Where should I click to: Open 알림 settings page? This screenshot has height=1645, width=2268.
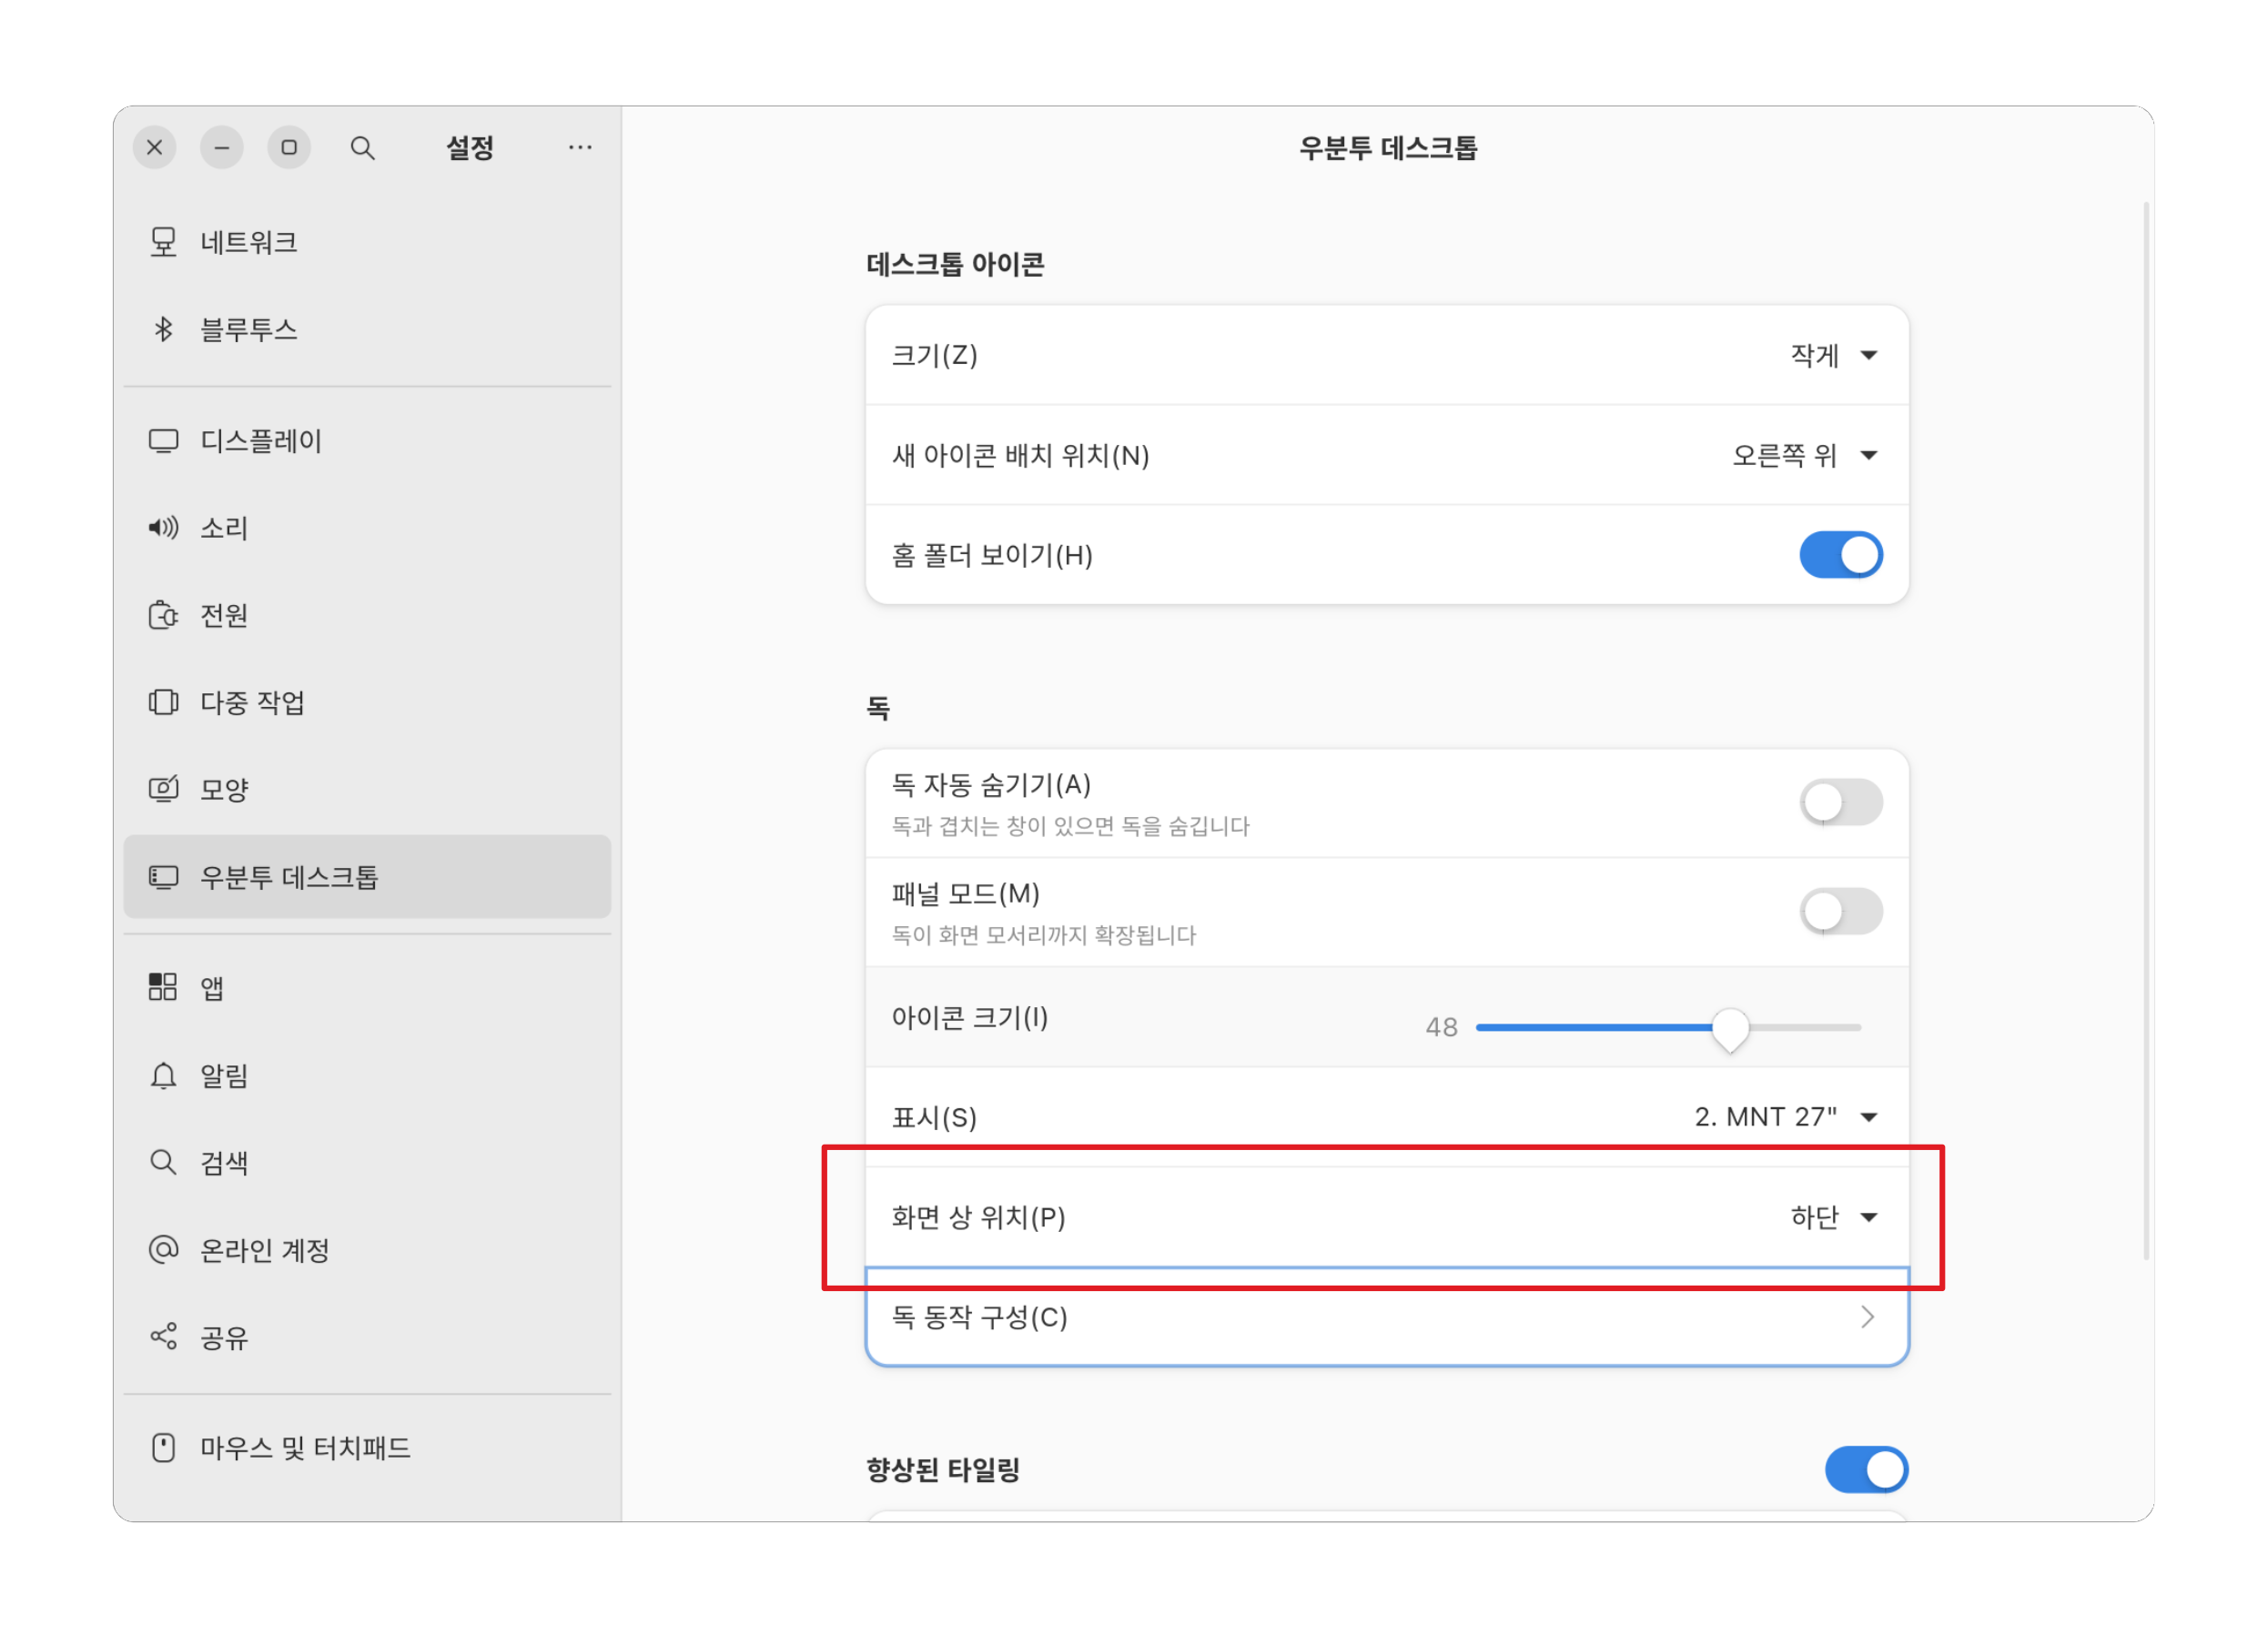[x=367, y=1075]
